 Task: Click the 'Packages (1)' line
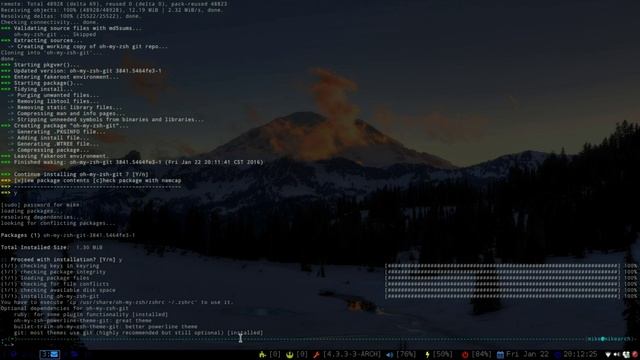[68, 235]
